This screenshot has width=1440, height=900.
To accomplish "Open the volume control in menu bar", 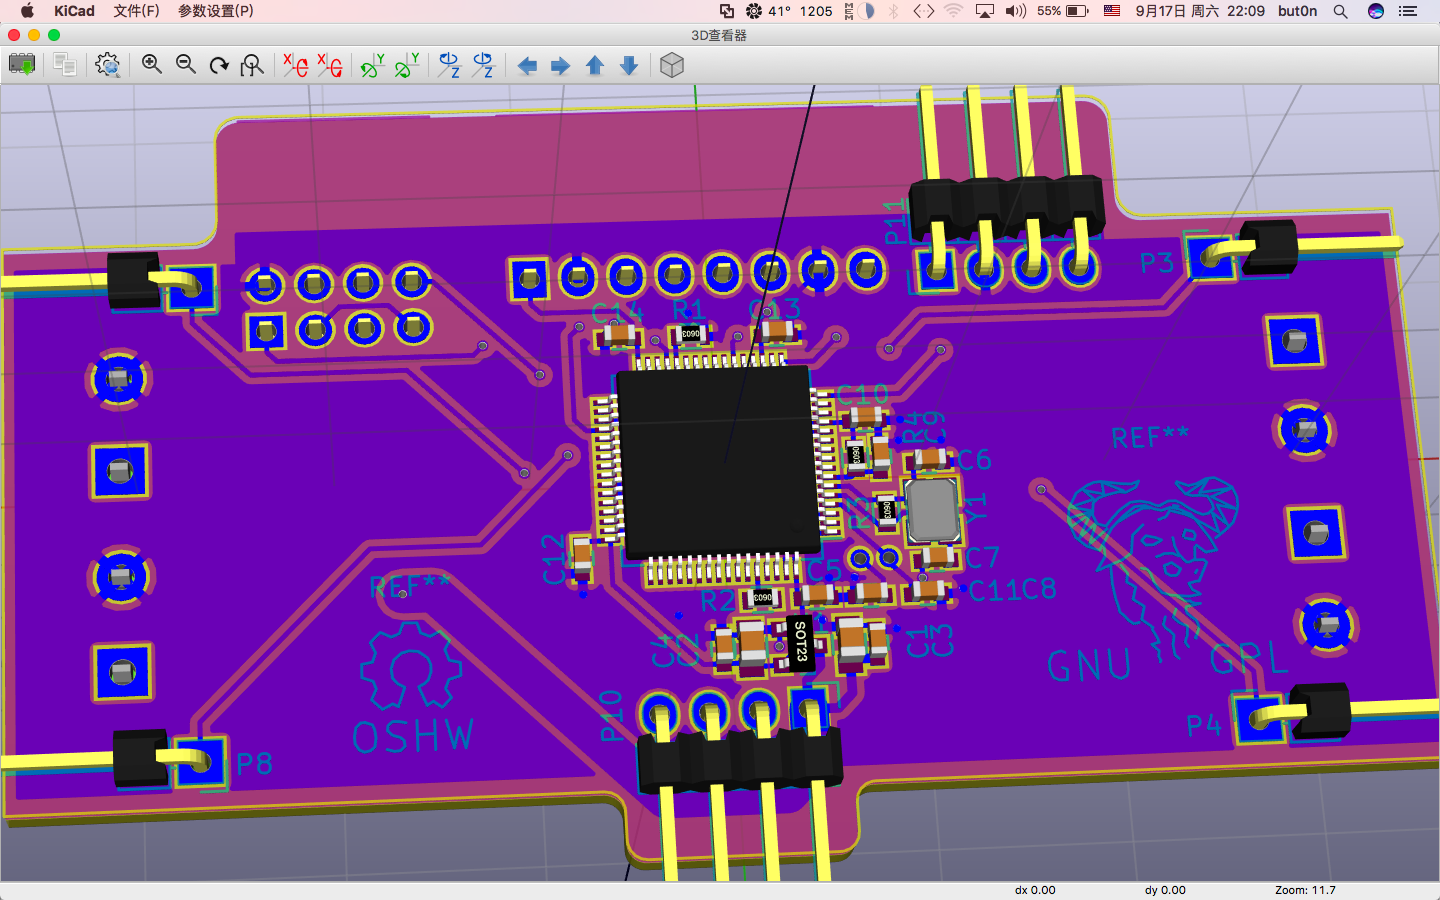I will coord(1016,11).
